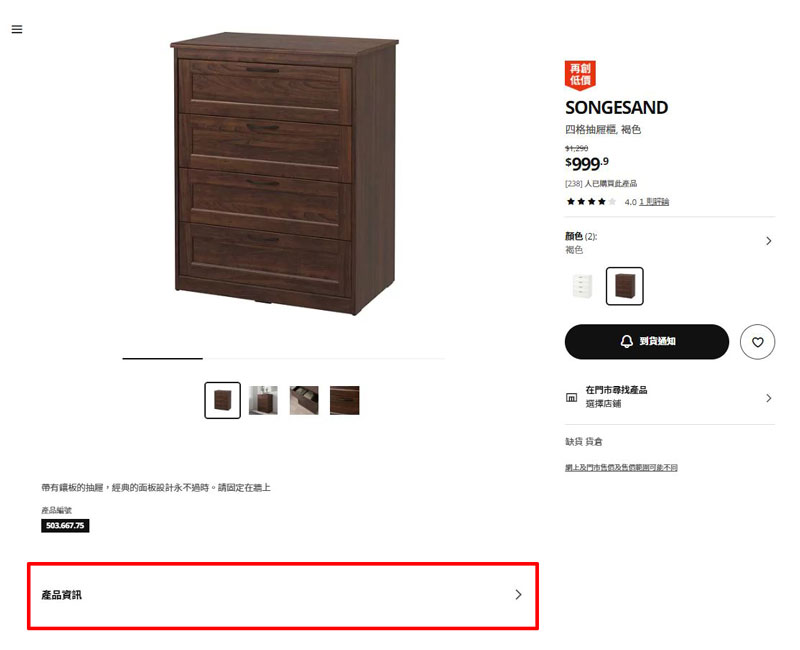Expand the 顏色 color options chevron

[768, 241]
